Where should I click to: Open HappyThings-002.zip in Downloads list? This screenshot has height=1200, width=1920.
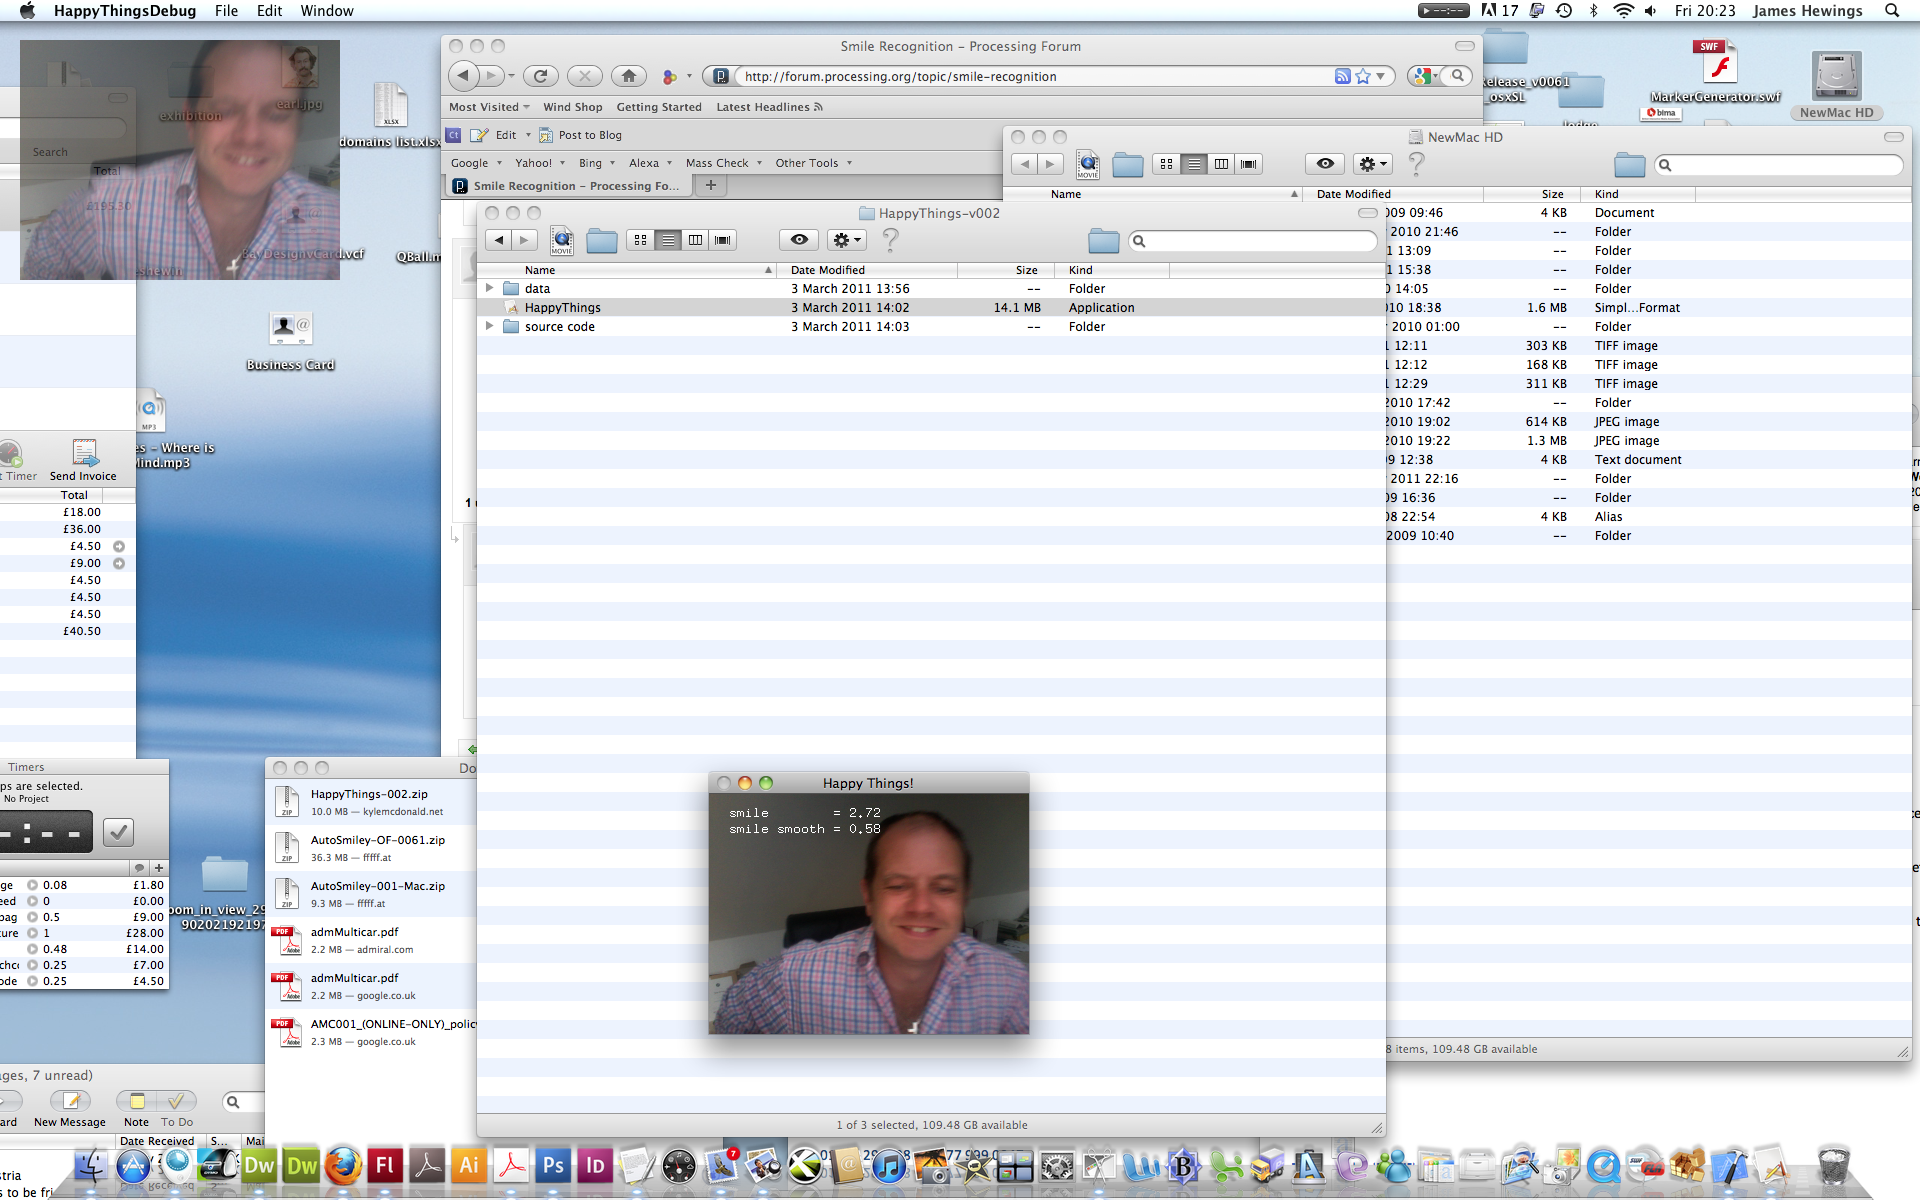point(371,802)
